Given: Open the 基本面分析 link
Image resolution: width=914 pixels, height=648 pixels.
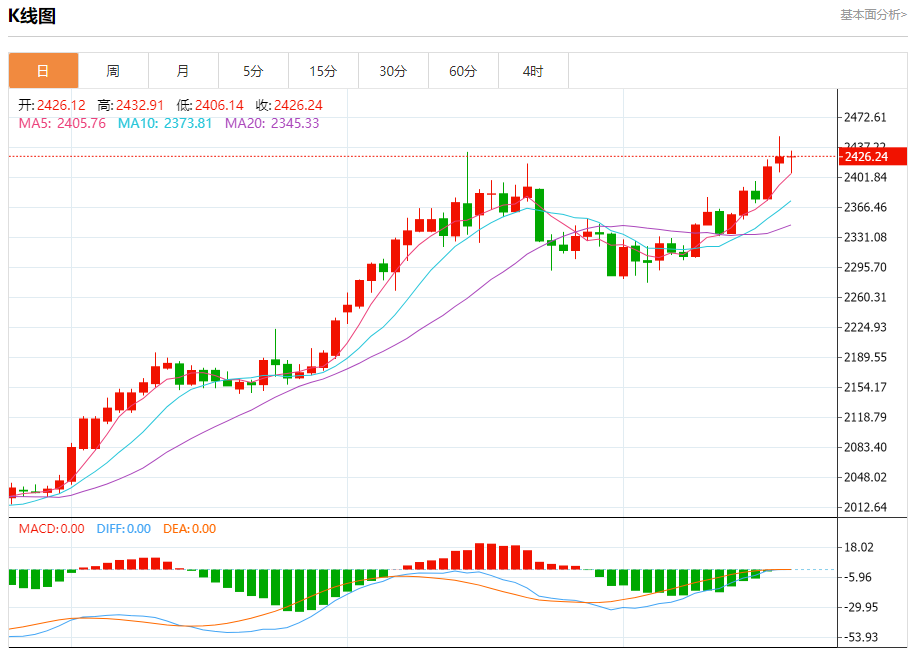Looking at the screenshot, I should [x=873, y=15].
